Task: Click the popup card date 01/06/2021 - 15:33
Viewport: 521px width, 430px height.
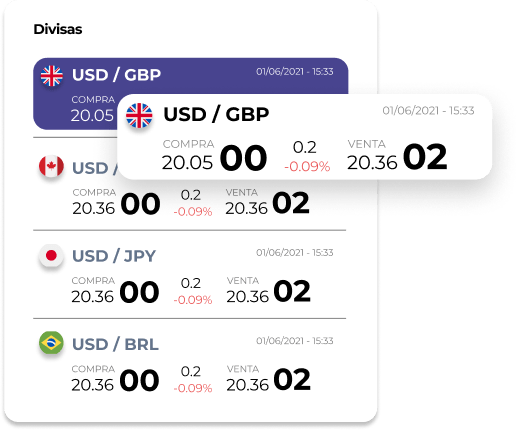Action: coord(428,111)
